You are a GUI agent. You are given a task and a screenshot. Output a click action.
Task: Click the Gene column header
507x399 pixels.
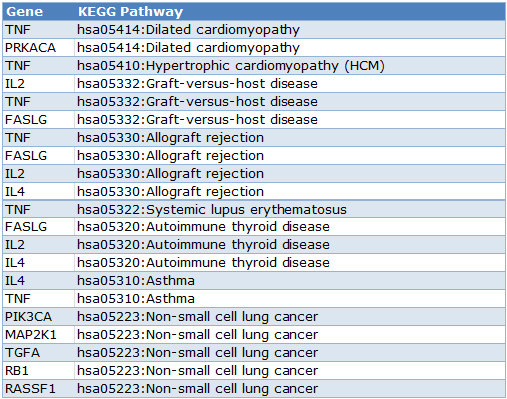[39, 12]
